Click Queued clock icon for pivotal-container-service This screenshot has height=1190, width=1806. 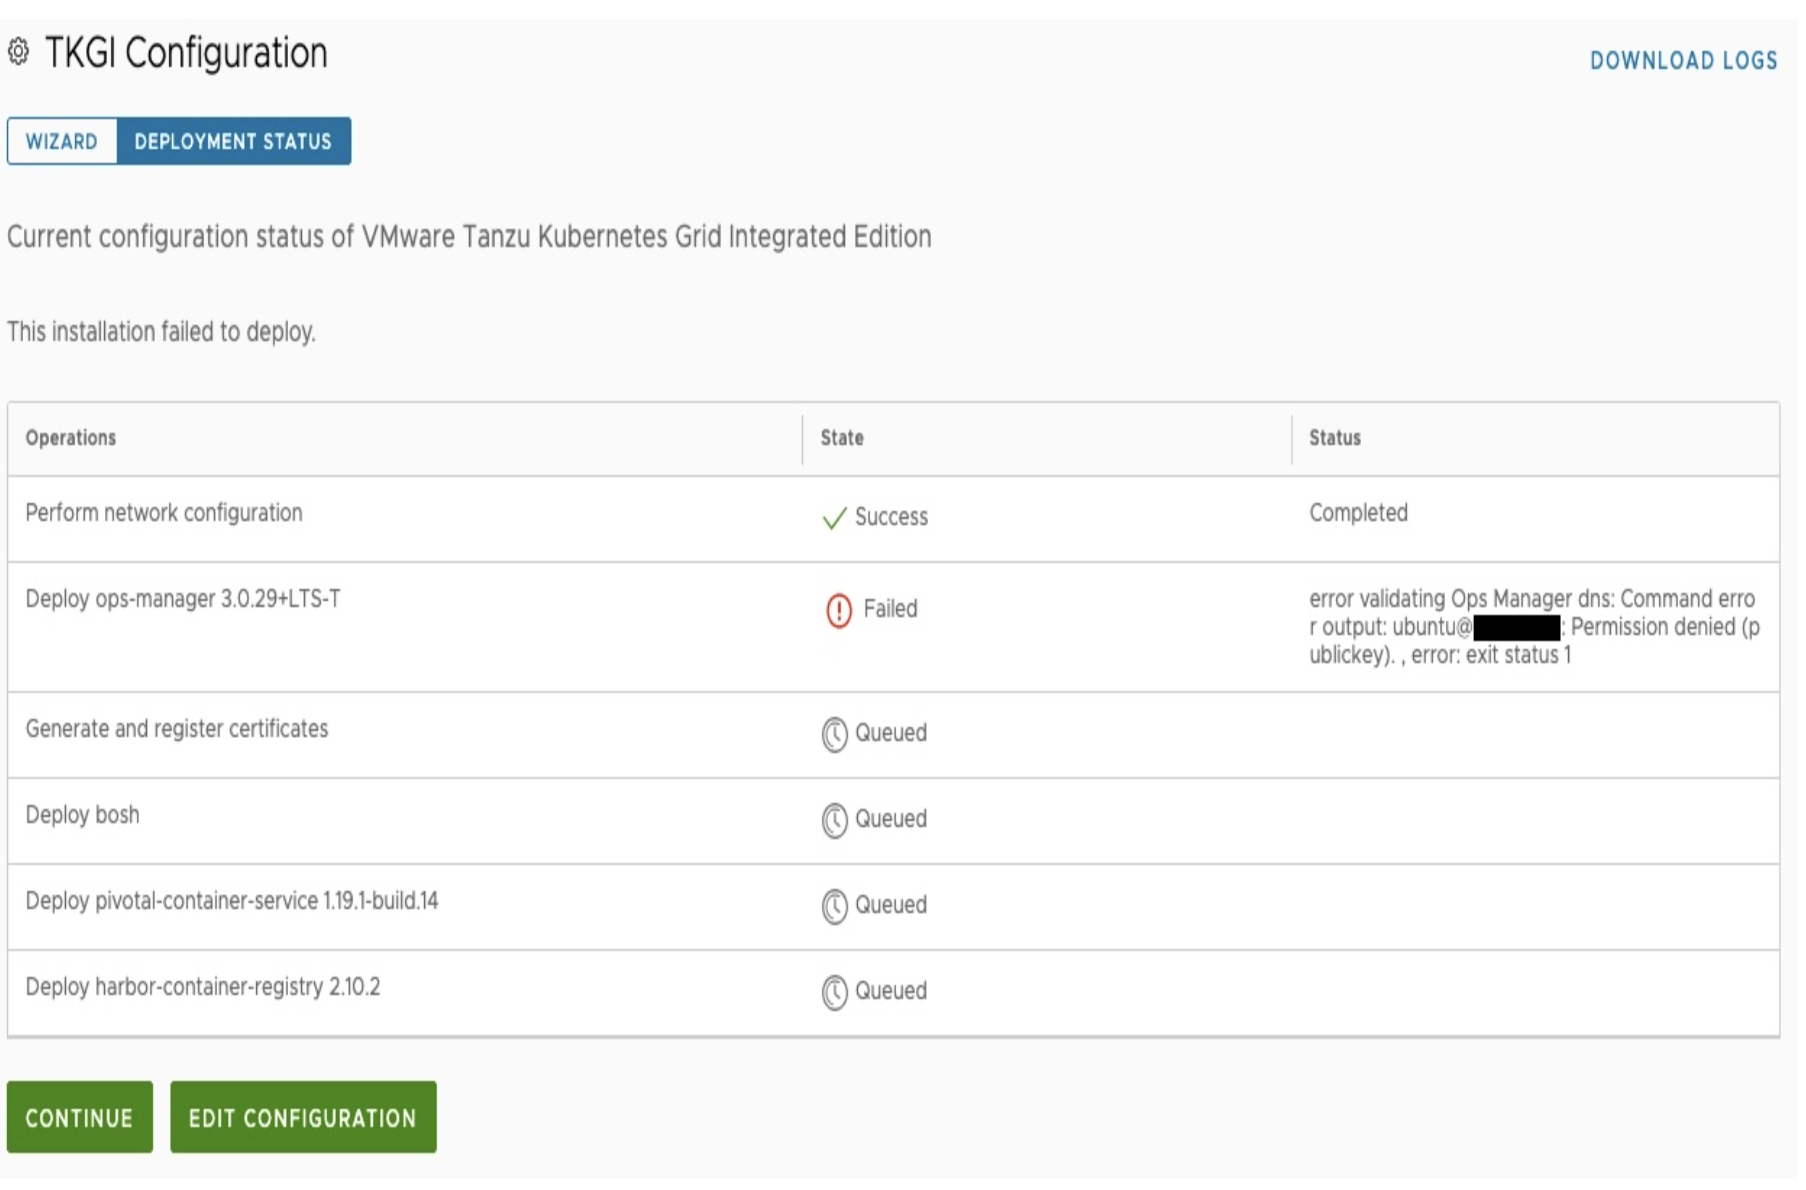[x=834, y=907]
